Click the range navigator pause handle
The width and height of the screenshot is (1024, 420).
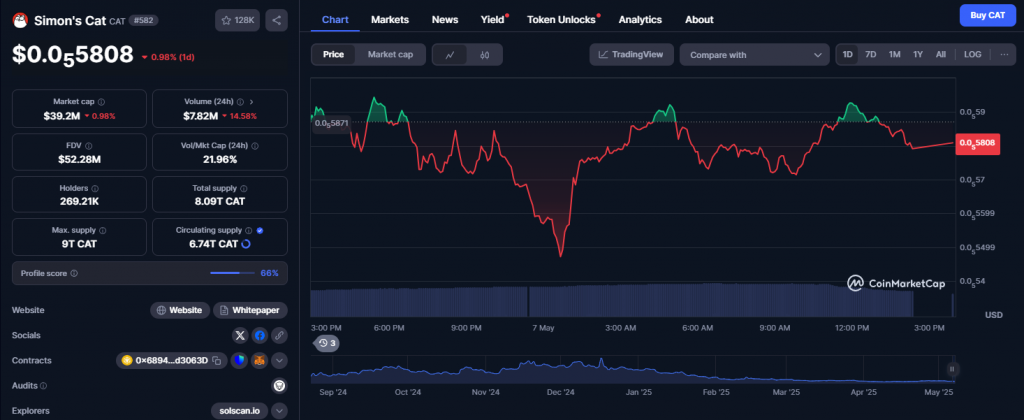[952, 369]
